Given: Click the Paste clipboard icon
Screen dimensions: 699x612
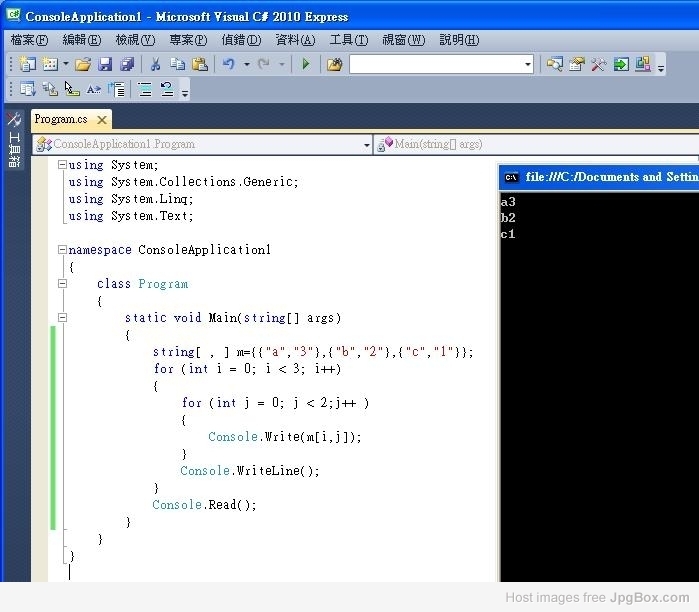Looking at the screenshot, I should coord(200,64).
